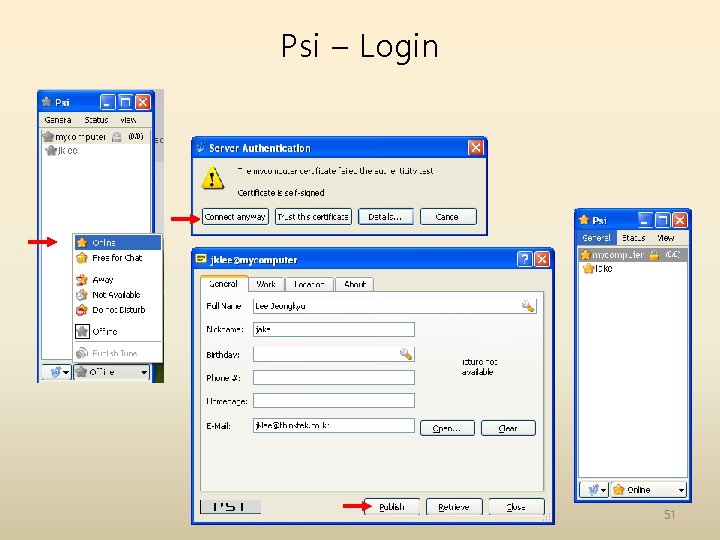Select jake contact in right Psi window
The width and height of the screenshot is (720, 540).
pos(598,269)
